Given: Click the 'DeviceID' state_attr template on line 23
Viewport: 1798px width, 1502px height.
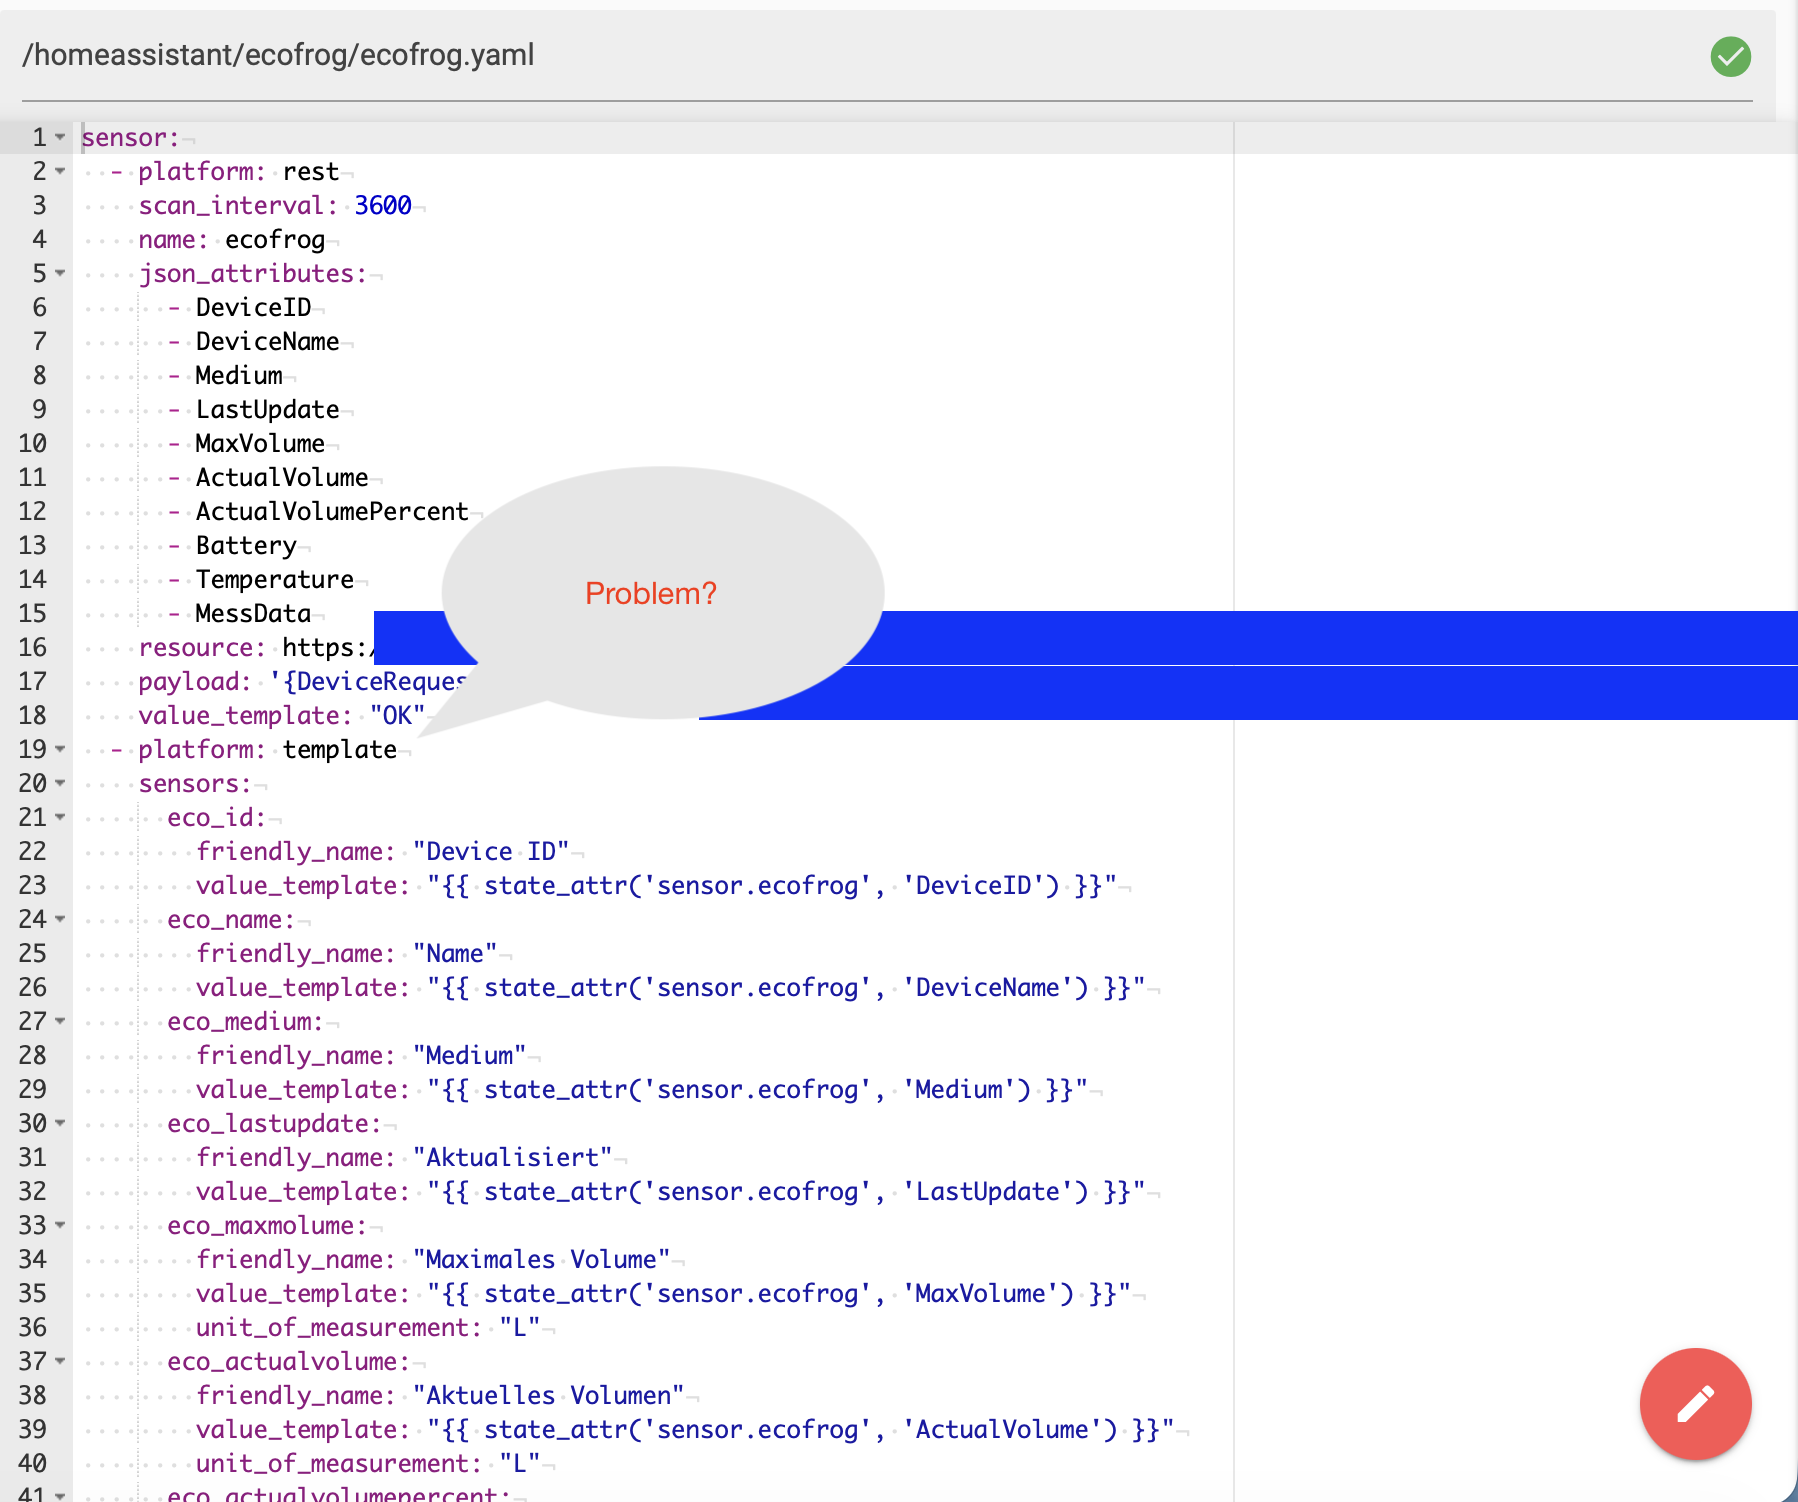Looking at the screenshot, I should pyautogui.click(x=772, y=885).
